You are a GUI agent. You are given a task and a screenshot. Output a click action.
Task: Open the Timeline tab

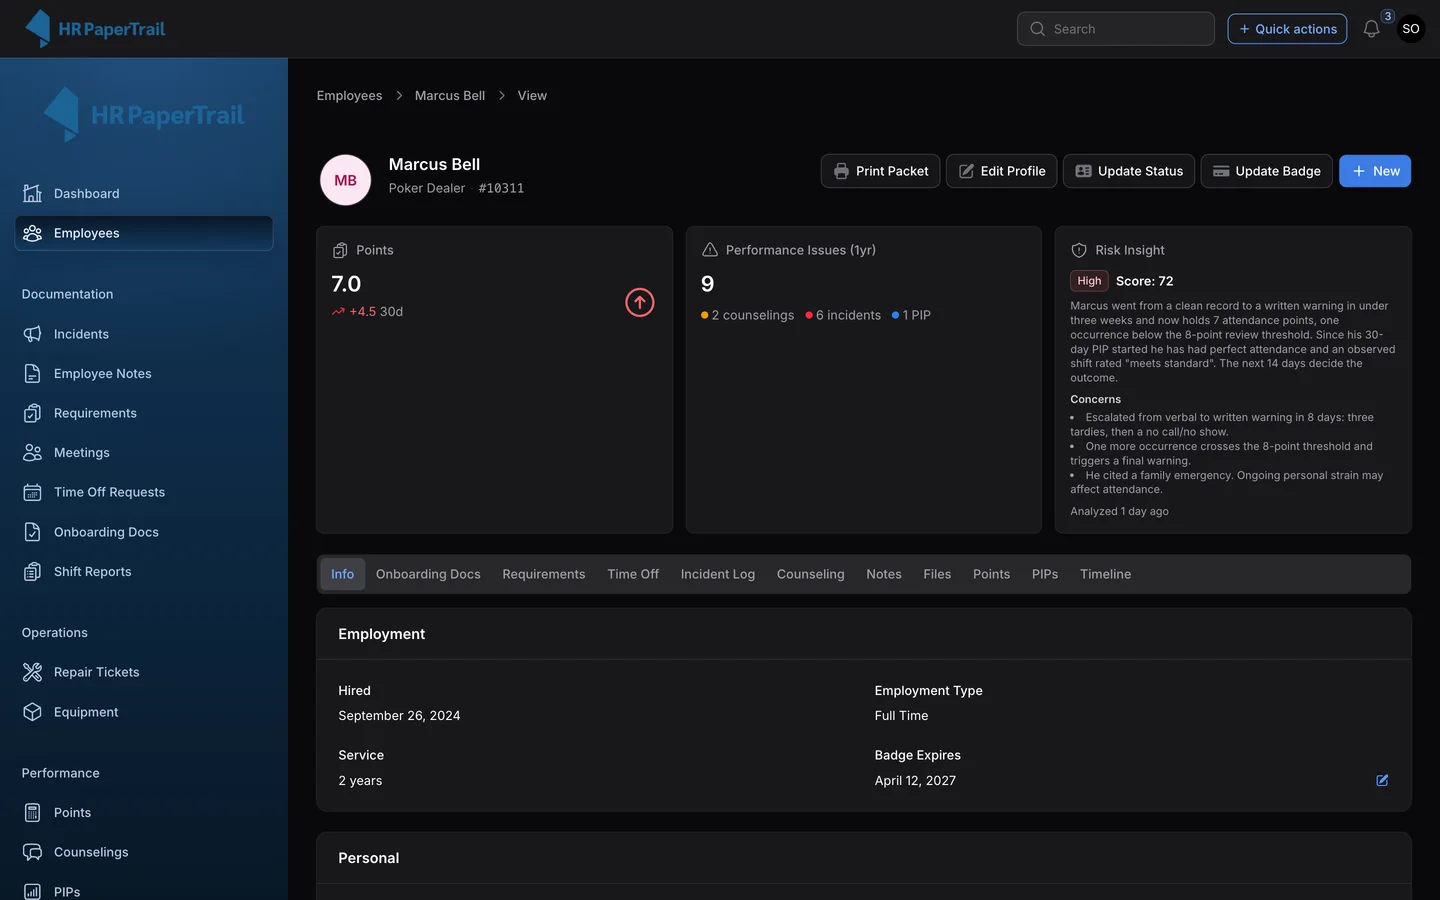coord(1105,574)
